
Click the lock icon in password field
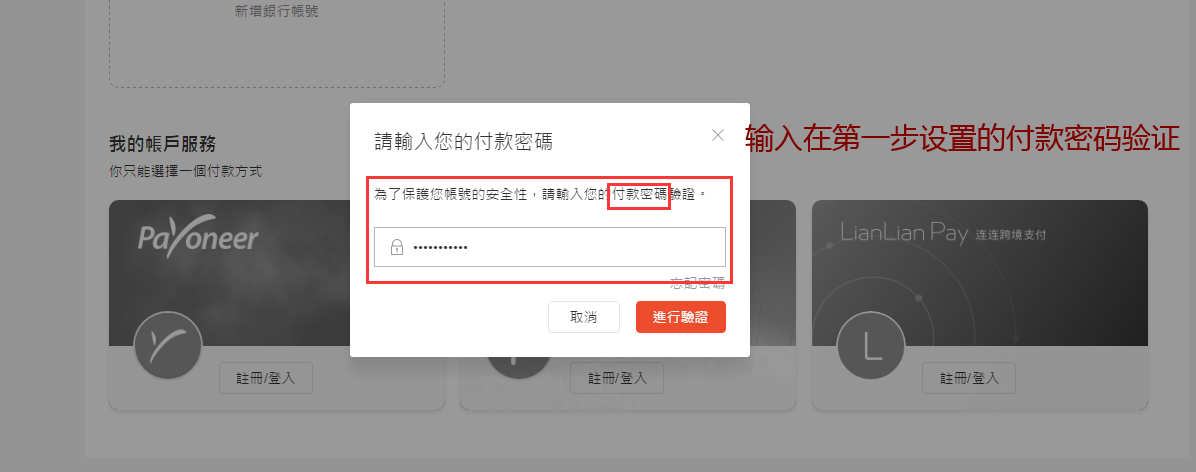tap(397, 247)
